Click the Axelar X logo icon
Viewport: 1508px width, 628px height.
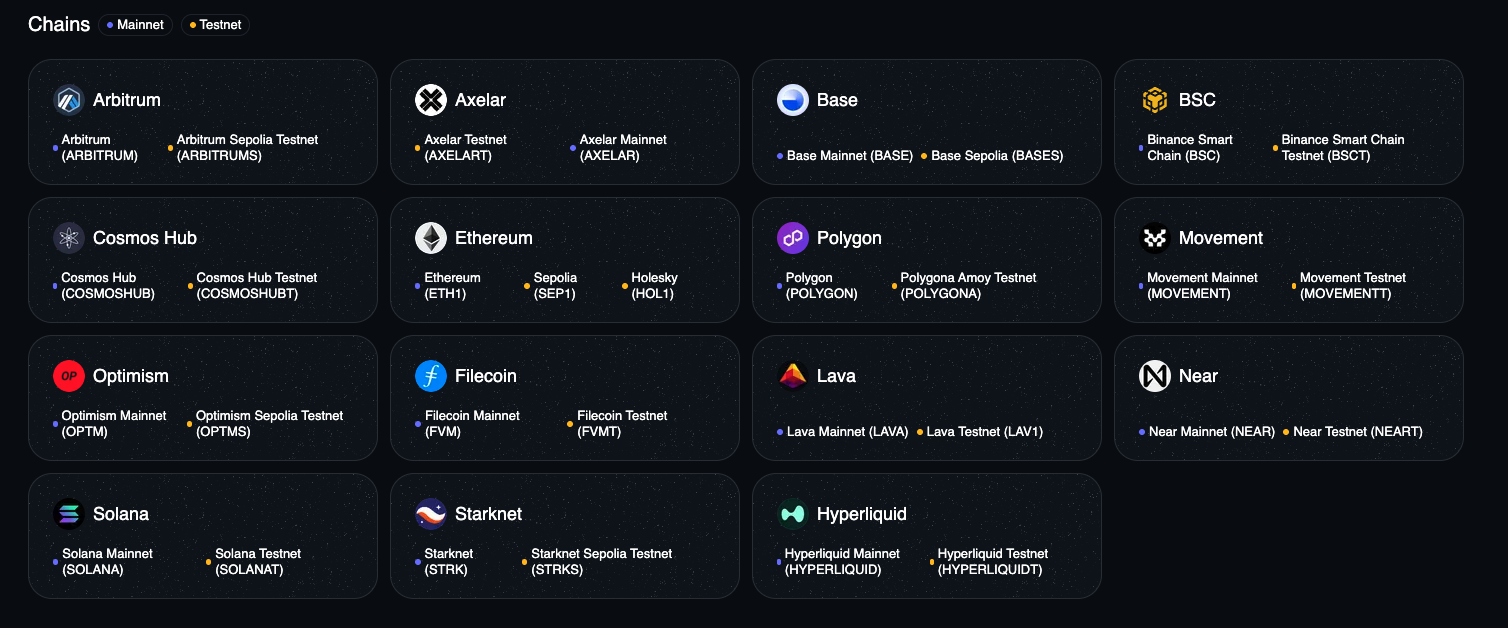[x=431, y=100]
